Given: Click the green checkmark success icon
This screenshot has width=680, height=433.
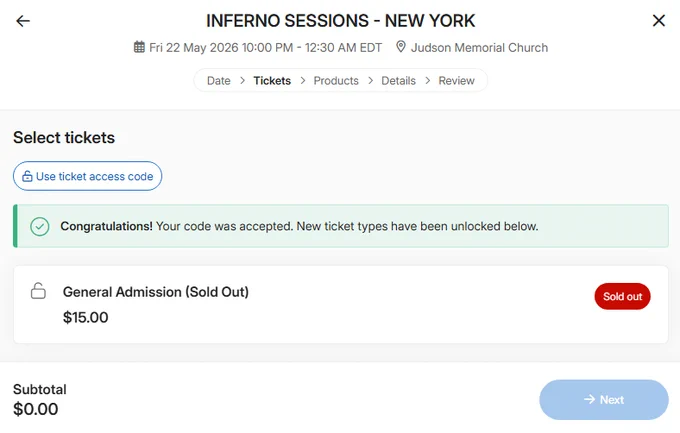Looking at the screenshot, I should pyautogui.click(x=40, y=226).
